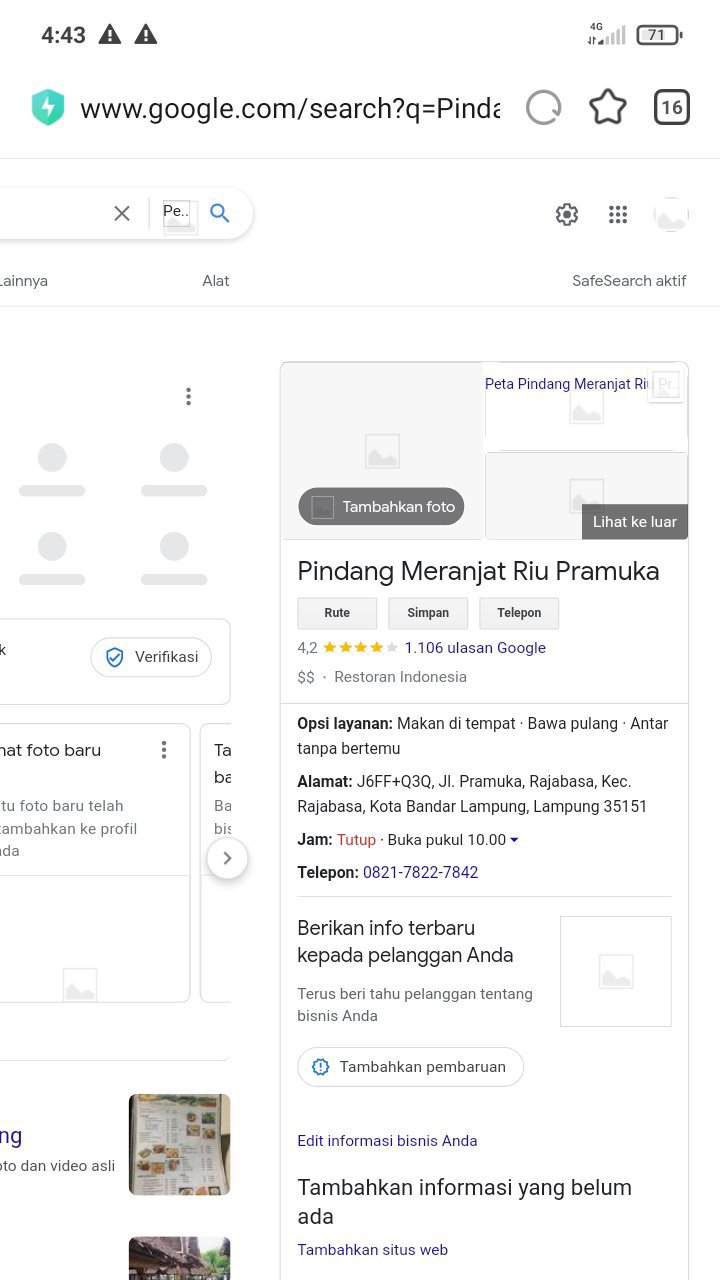Tap the blue search magnifier icon
This screenshot has height=1280, width=720.
click(220, 213)
